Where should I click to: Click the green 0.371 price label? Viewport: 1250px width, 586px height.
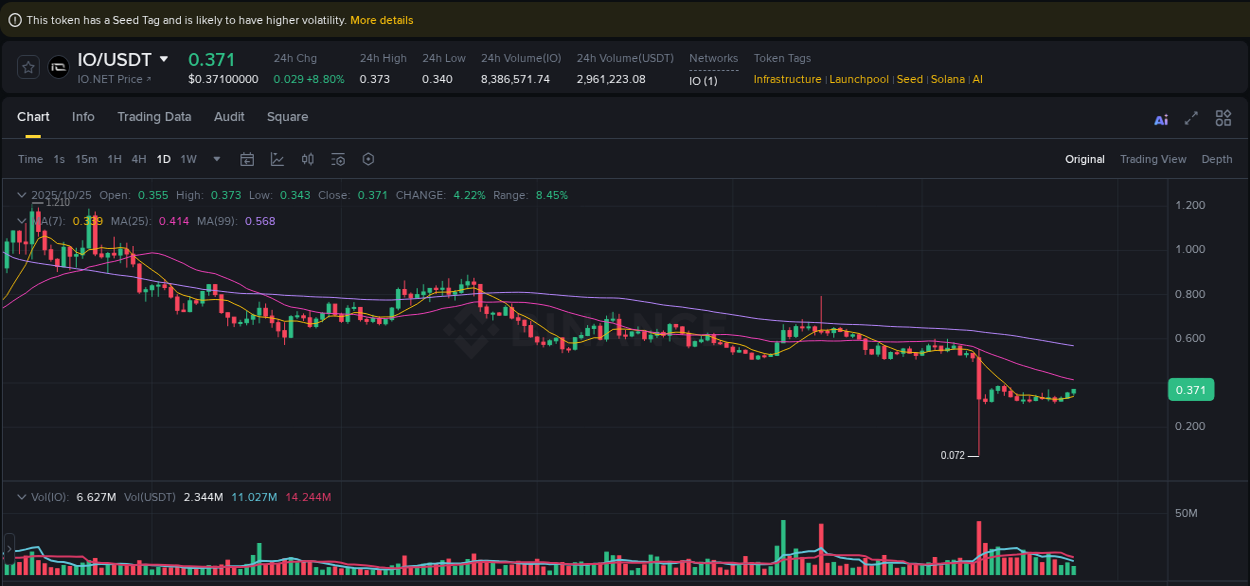[x=1190, y=389]
